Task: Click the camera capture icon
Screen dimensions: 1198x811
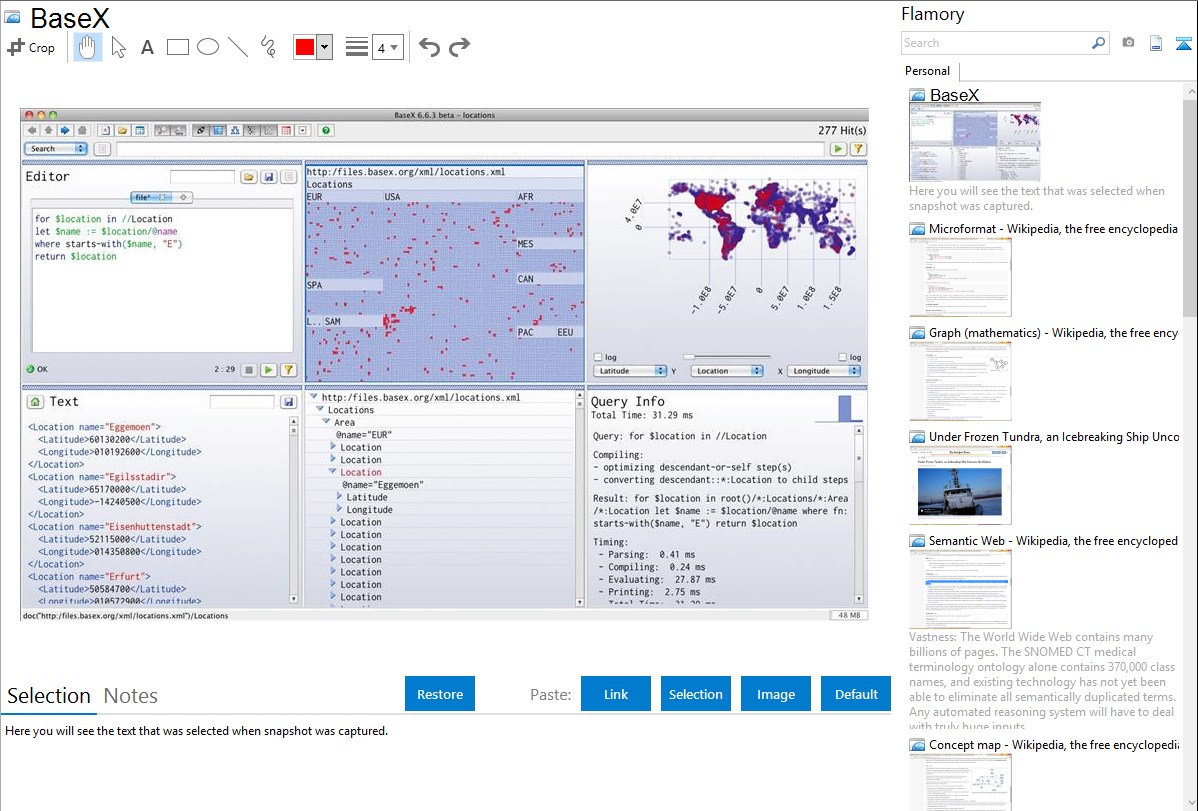Action: [x=1128, y=43]
